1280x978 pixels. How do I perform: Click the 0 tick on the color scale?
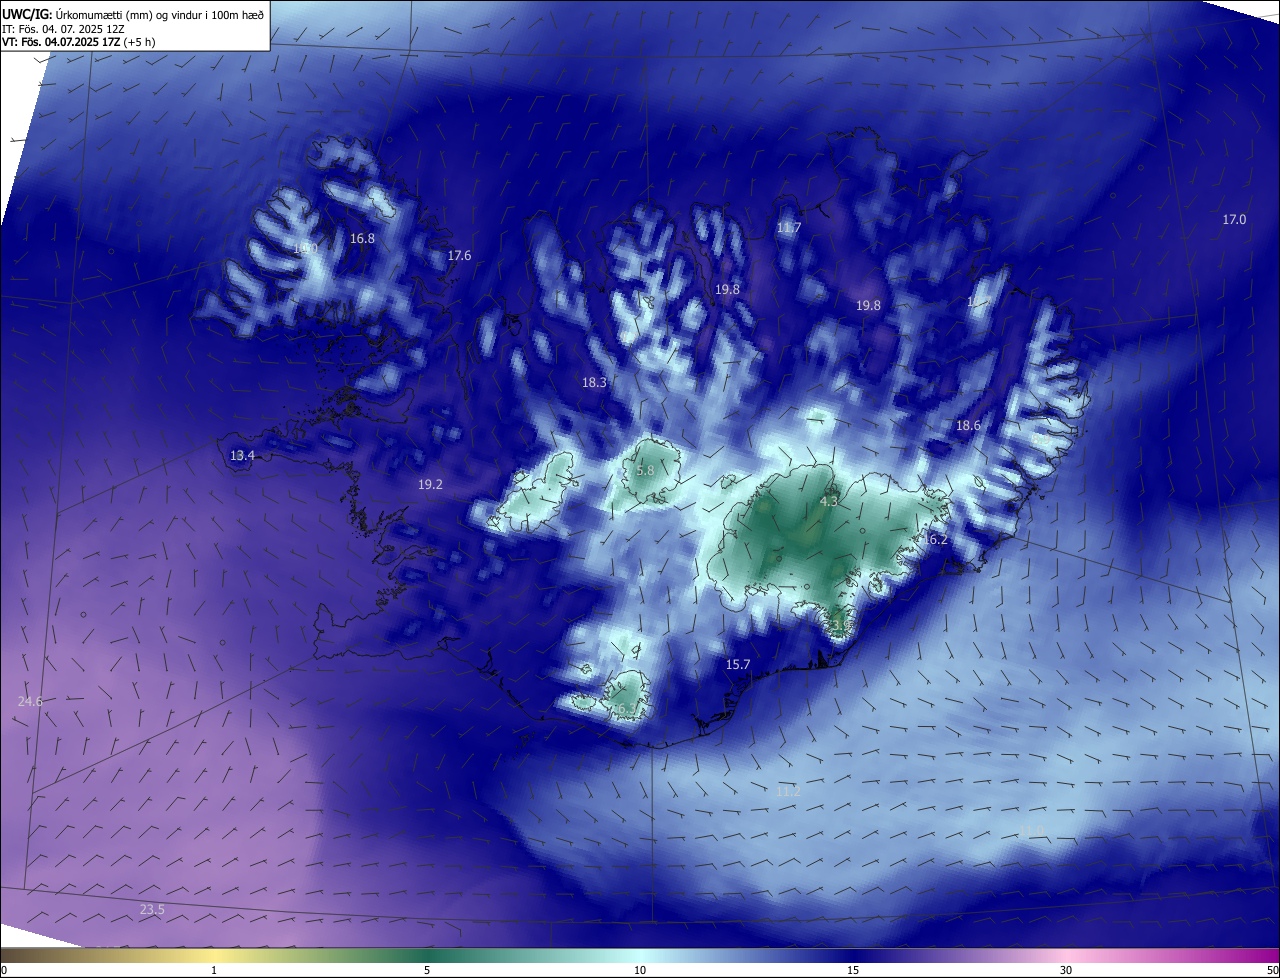pyautogui.click(x=4, y=970)
